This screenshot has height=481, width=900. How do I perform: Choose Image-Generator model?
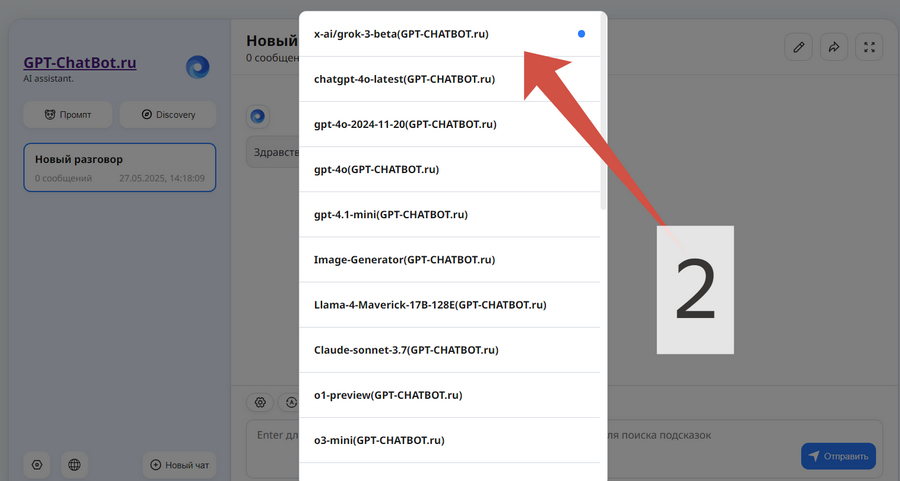[x=449, y=260]
